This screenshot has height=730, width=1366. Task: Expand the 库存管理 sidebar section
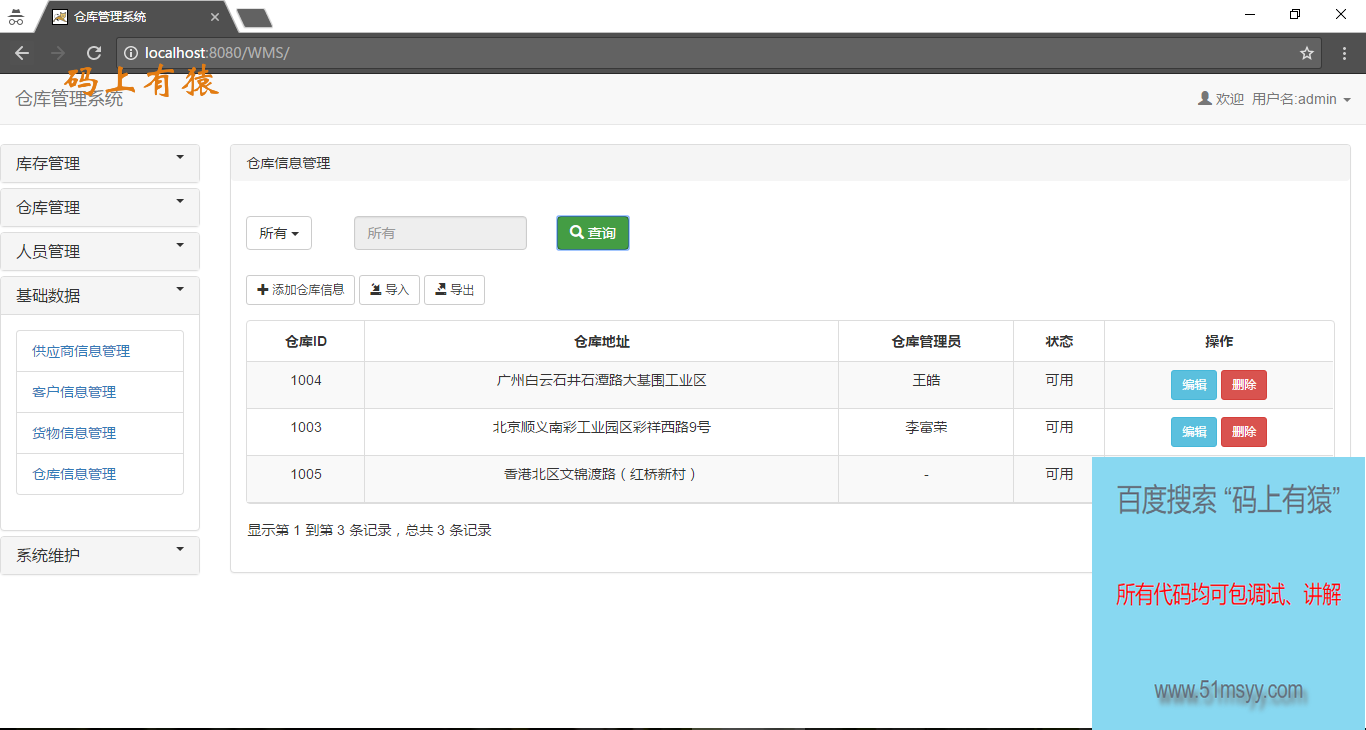click(x=100, y=163)
